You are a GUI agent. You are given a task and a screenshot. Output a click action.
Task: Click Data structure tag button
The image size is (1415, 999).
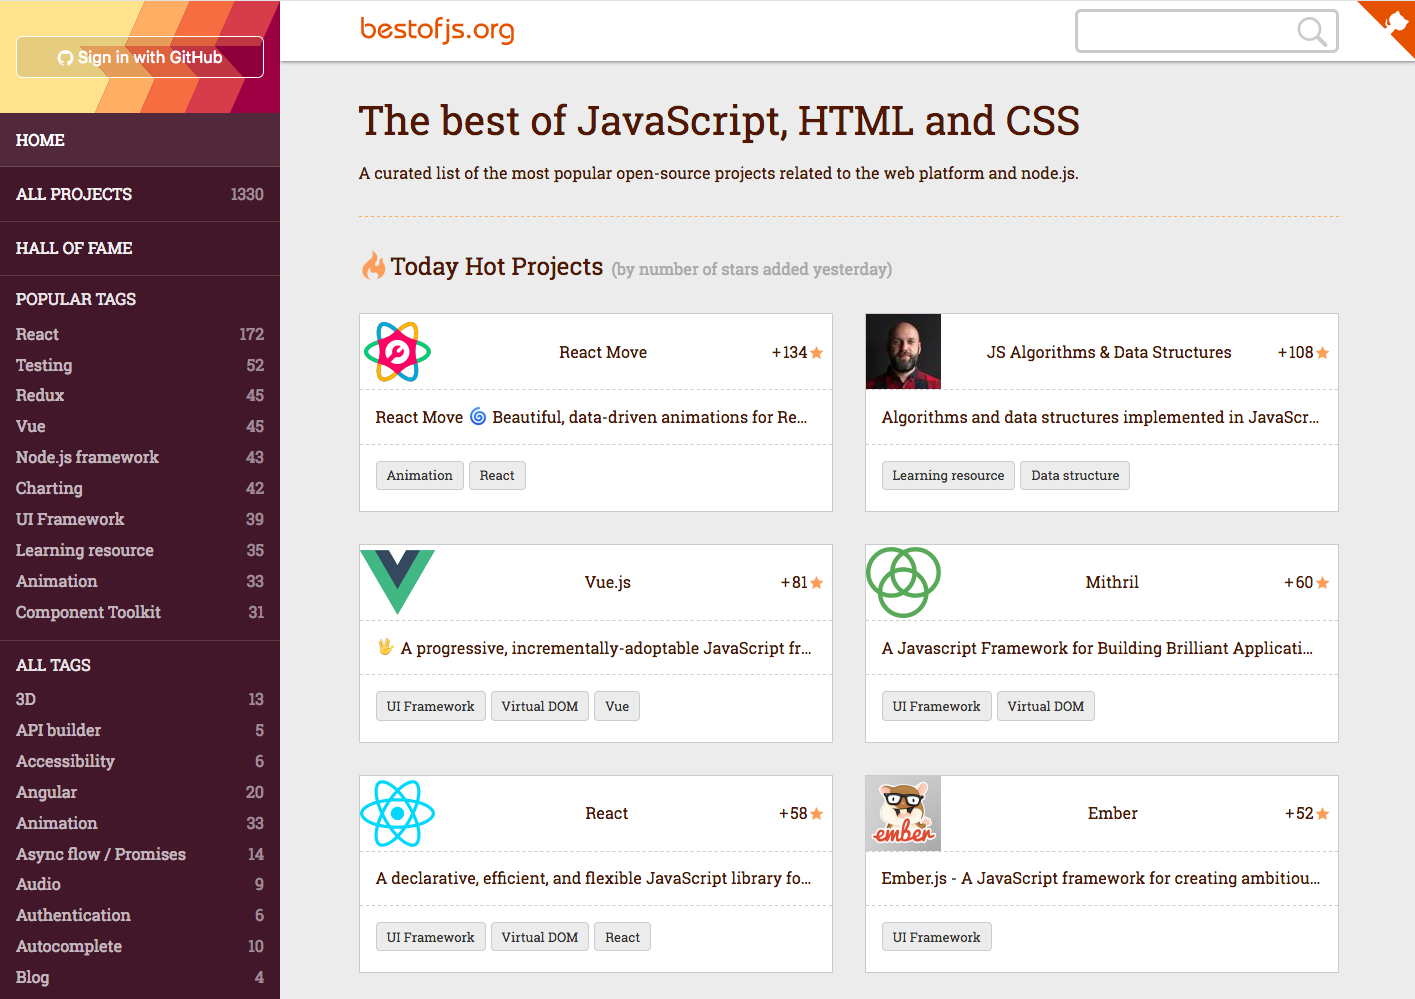coord(1075,475)
